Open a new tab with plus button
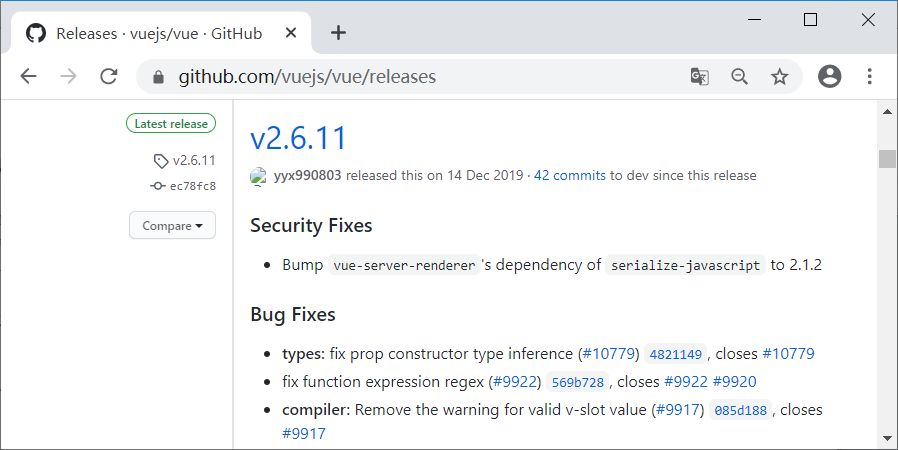Screen dimensions: 898x450 coord(338,33)
